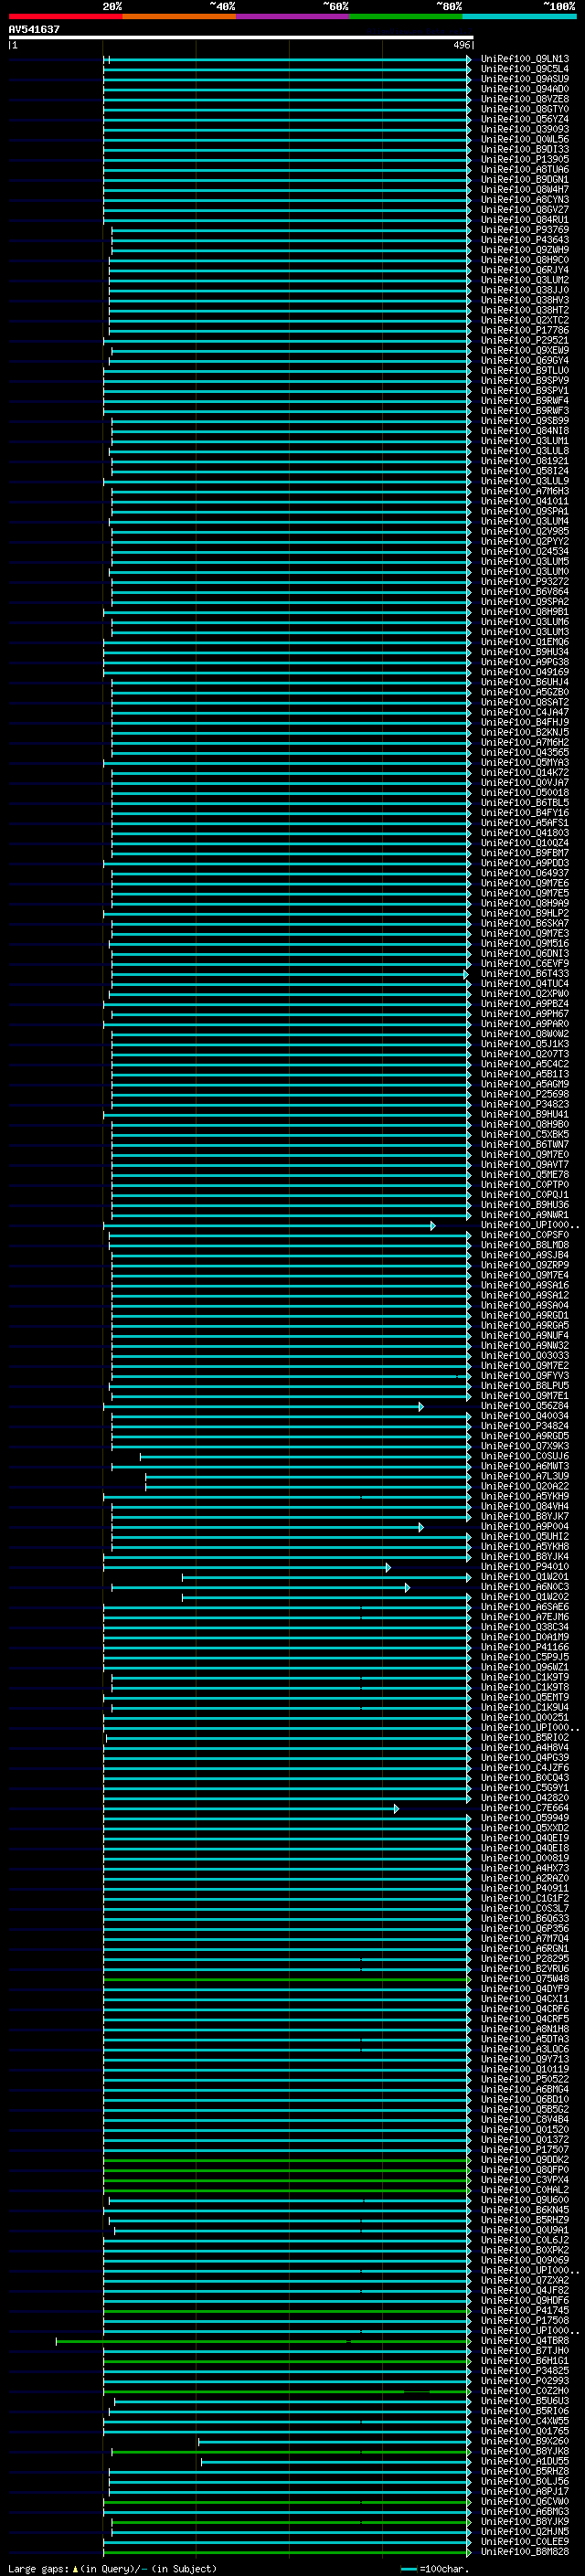Select hit label UniRef100_A1DU55
The width and height of the screenshot is (585, 2576).
tap(525, 2461)
